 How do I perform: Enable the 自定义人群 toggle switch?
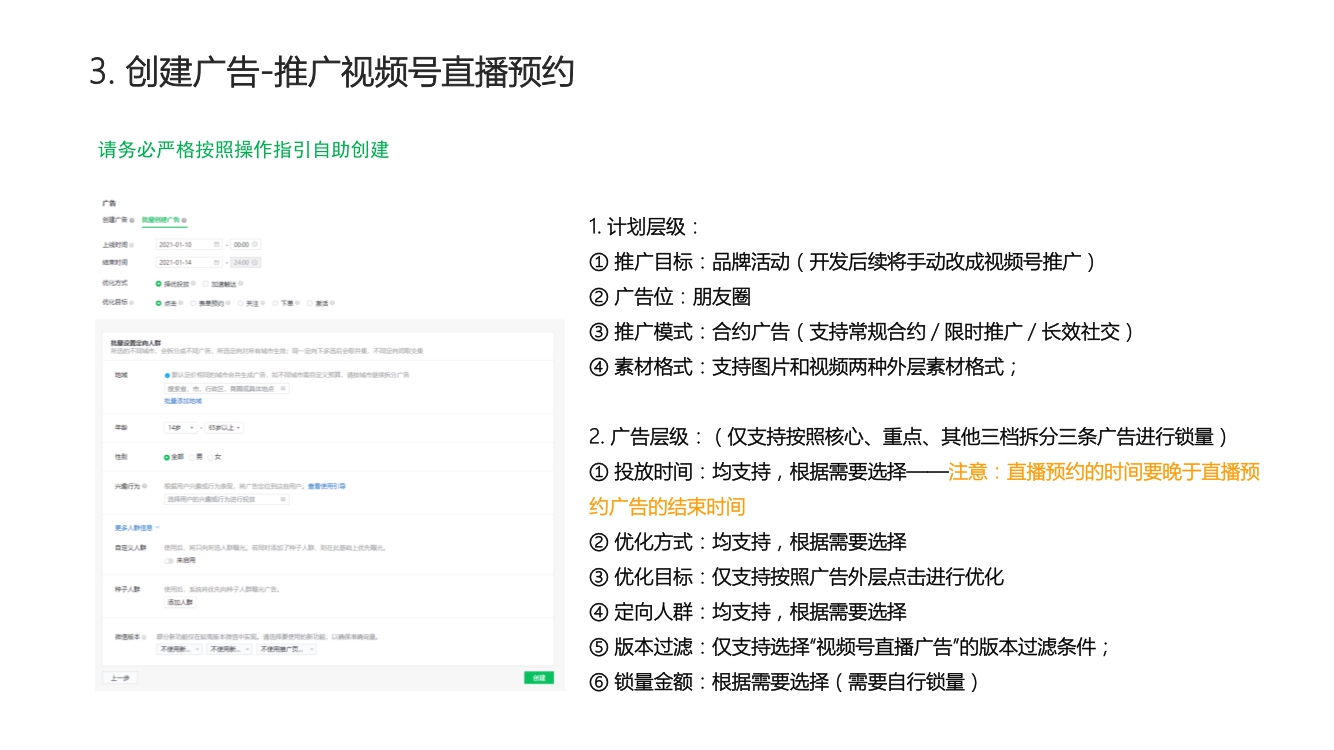click(x=170, y=561)
